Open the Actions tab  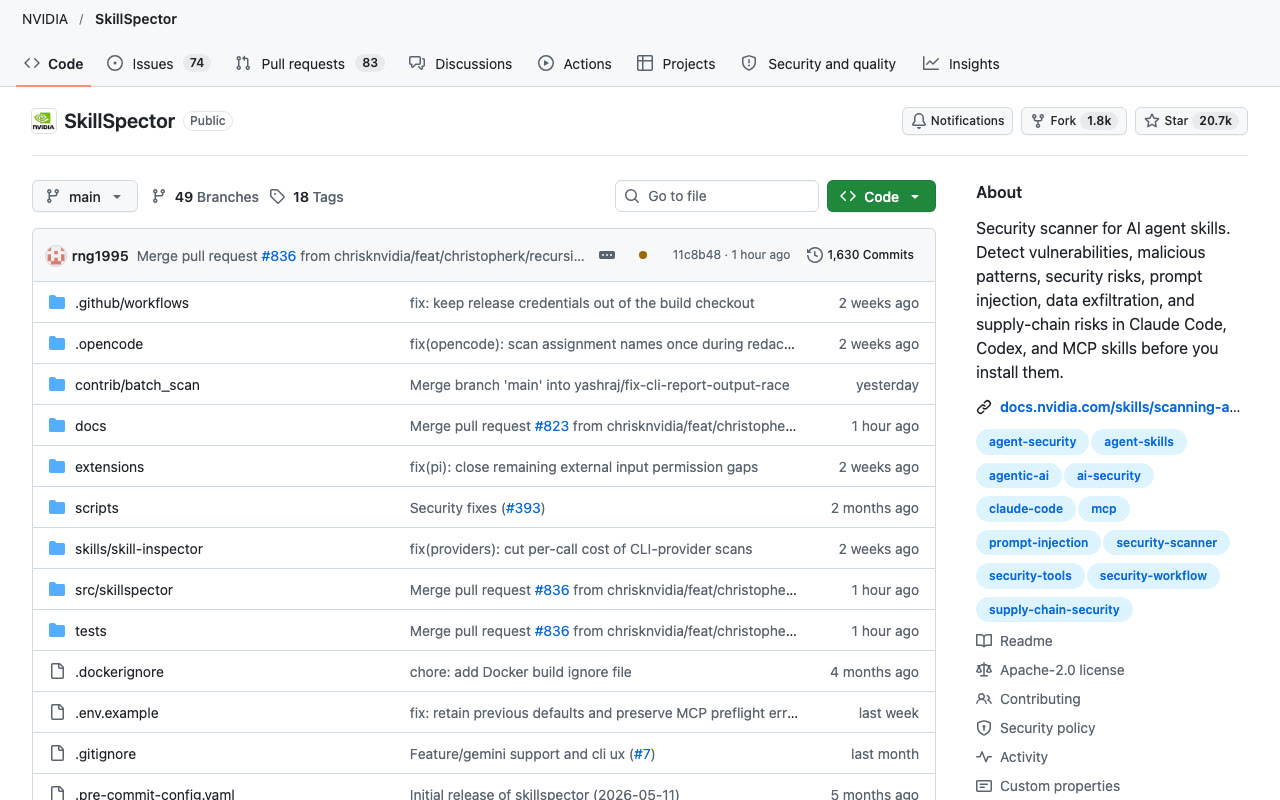574,64
